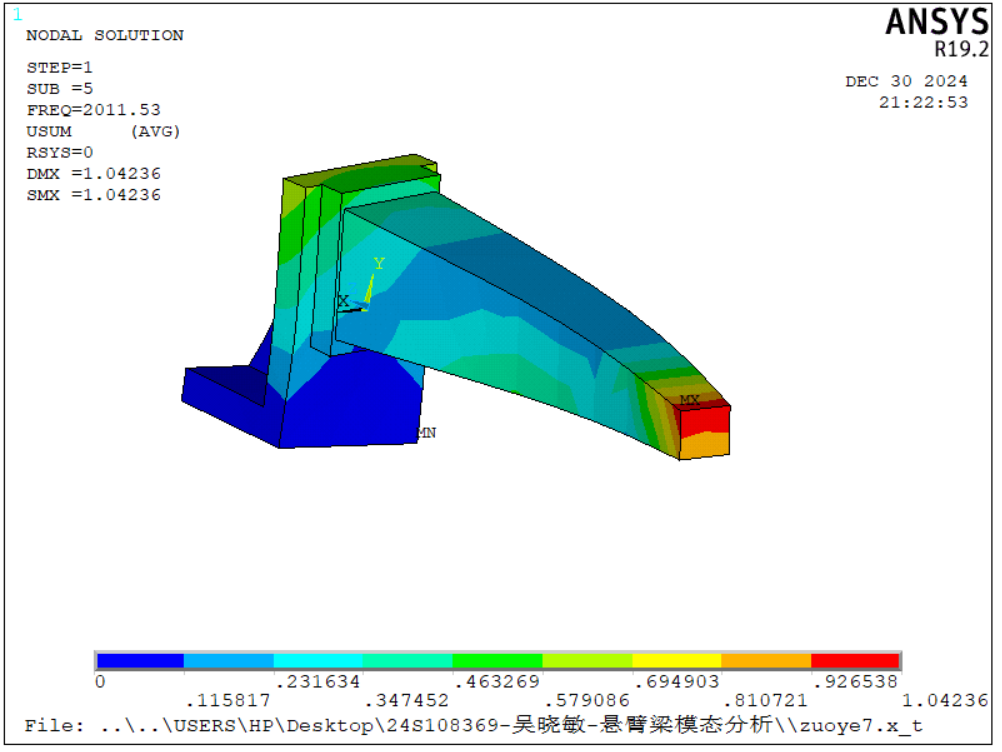This screenshot has height=752, width=1002.
Task: Click the SUB =5 text
Action: [59, 88]
